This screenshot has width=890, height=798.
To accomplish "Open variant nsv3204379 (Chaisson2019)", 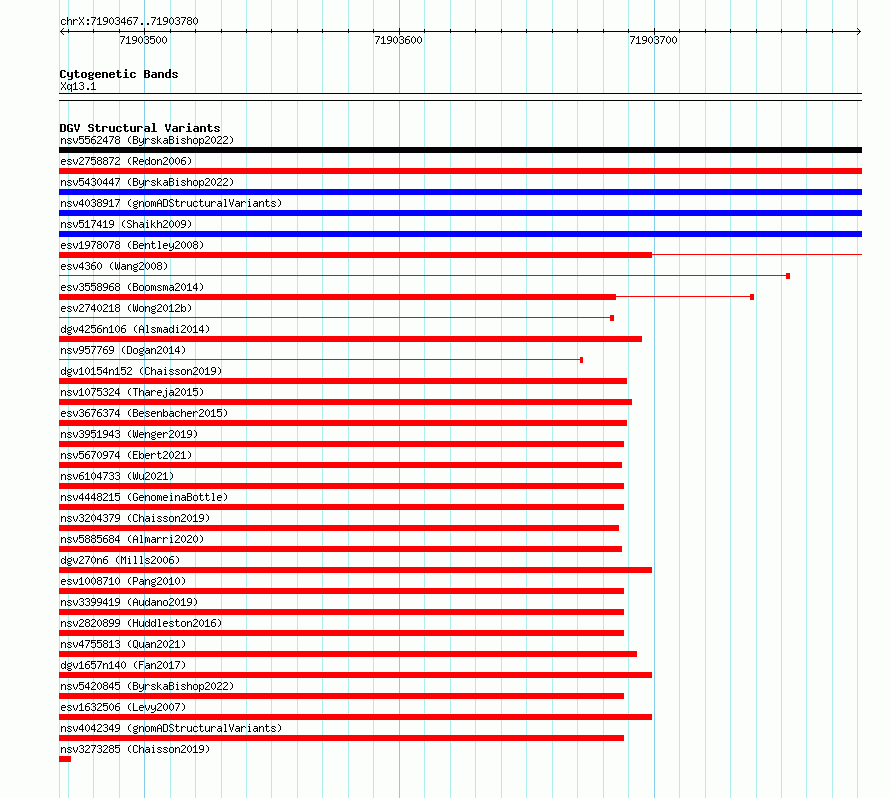I will tap(135, 518).
